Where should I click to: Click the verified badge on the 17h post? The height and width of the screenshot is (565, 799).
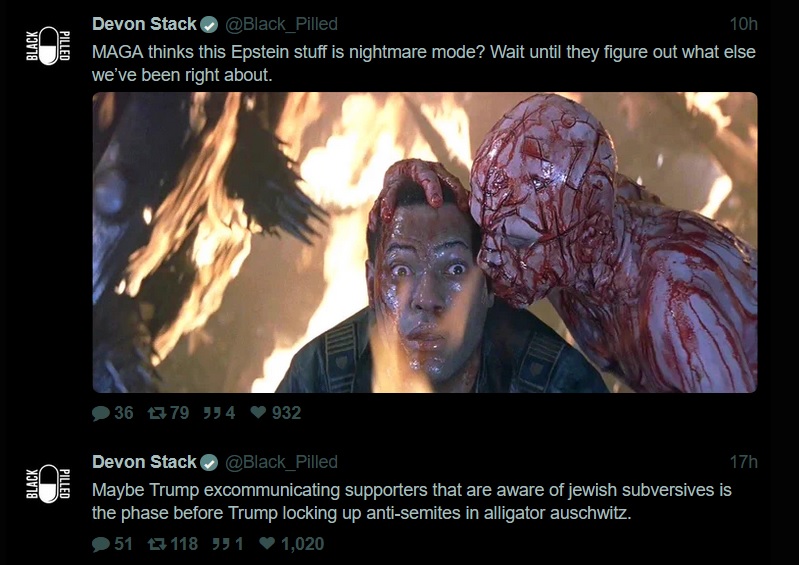(210, 463)
